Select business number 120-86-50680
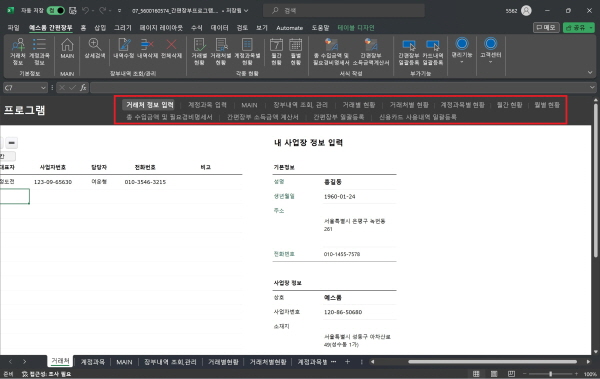Screen dimensions: 600x379 point(343,312)
